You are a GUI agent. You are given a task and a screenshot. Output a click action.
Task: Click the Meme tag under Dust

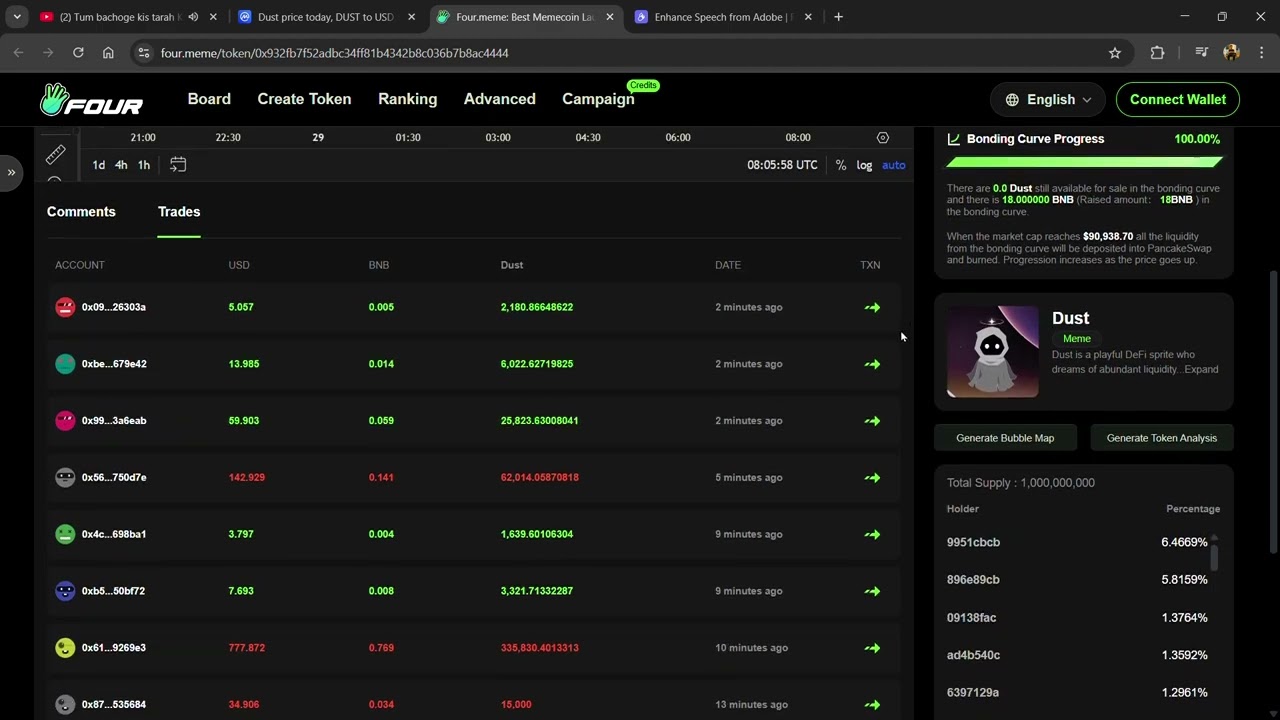(x=1077, y=339)
